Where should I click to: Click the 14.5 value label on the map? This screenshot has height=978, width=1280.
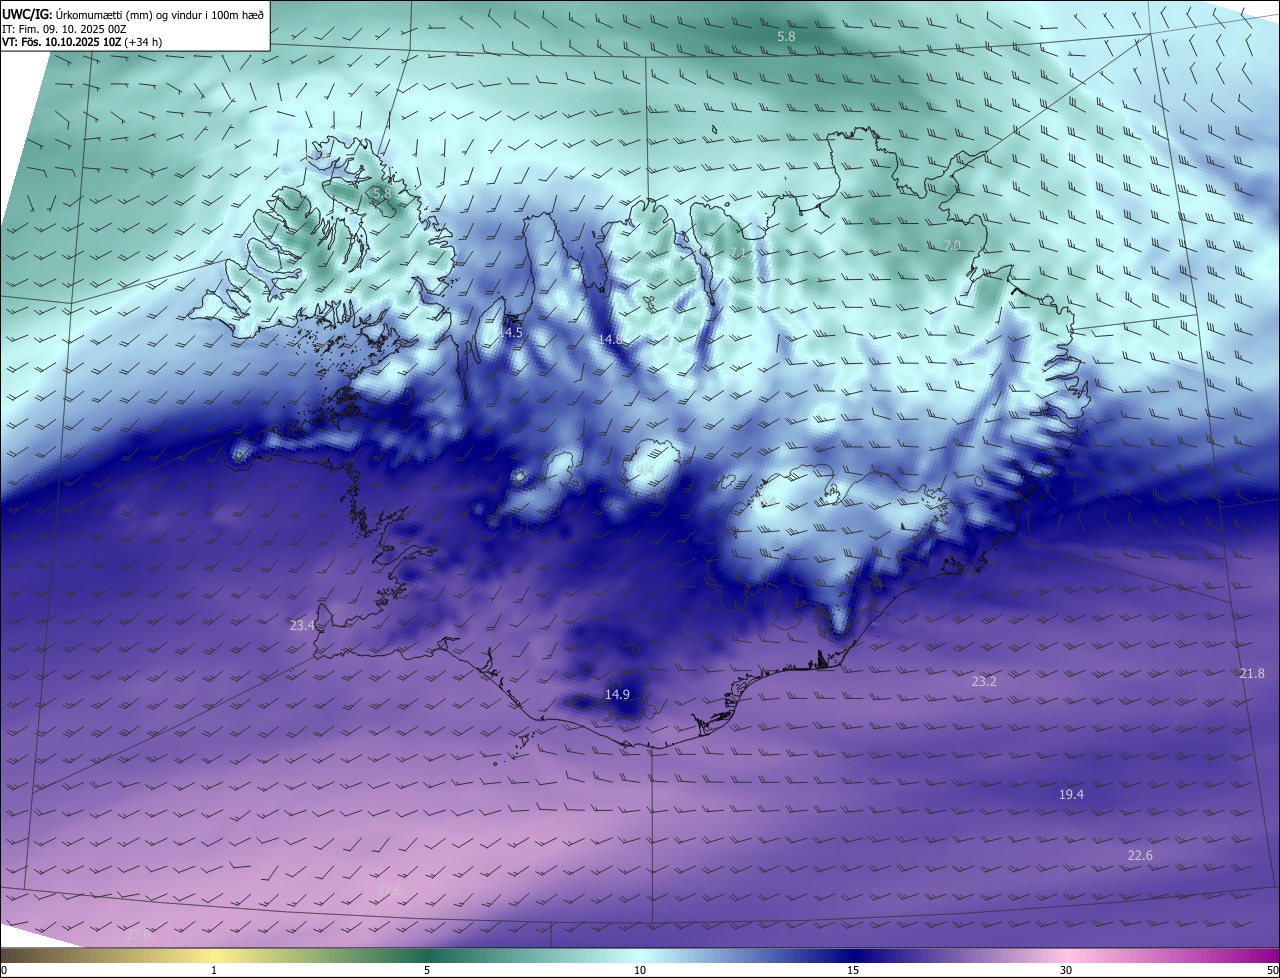[511, 332]
